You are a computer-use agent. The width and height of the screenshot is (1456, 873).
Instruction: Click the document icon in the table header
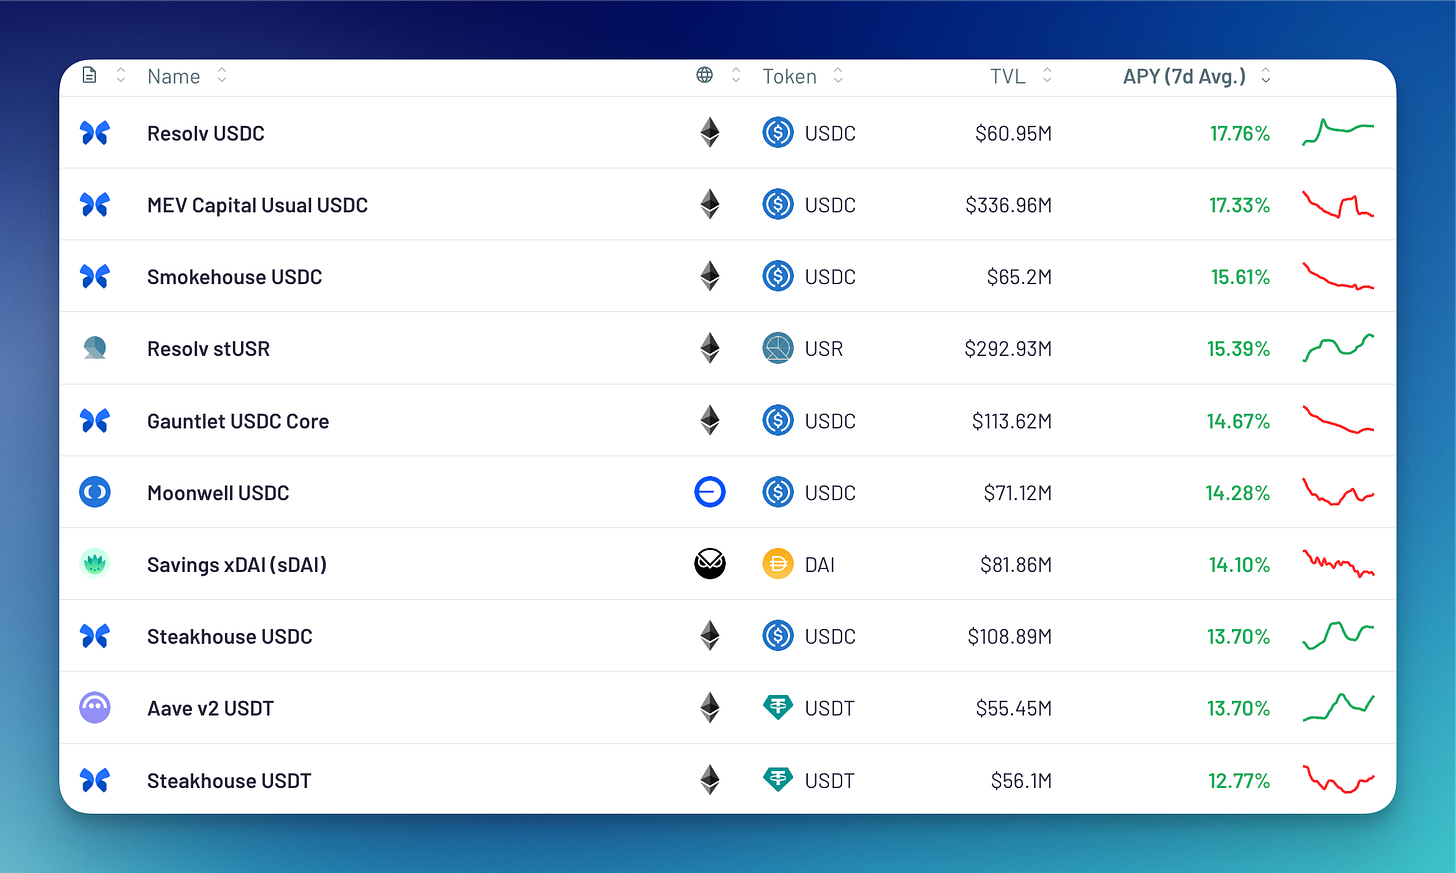click(89, 75)
